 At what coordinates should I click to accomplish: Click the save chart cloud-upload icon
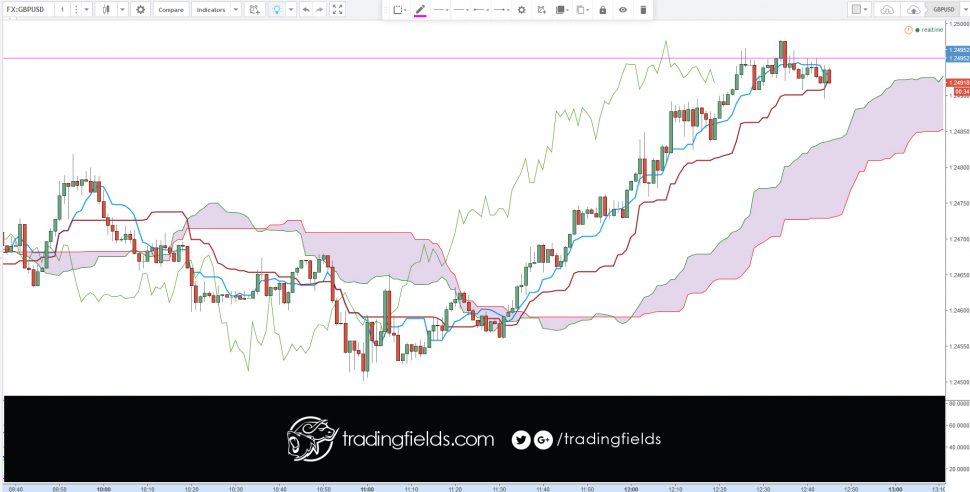click(914, 9)
